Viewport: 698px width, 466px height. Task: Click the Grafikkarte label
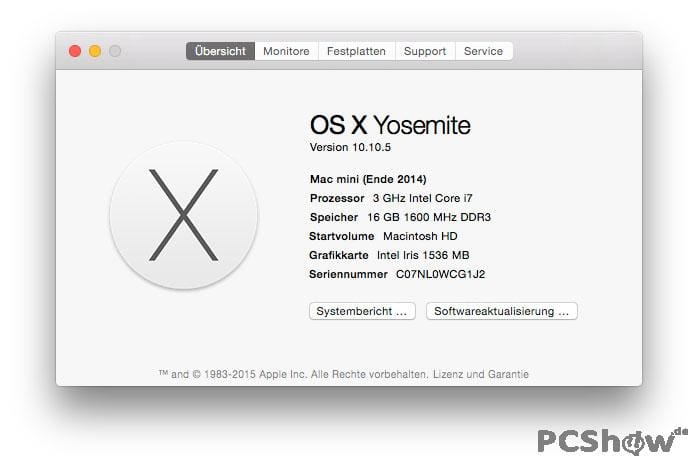[x=339, y=255]
